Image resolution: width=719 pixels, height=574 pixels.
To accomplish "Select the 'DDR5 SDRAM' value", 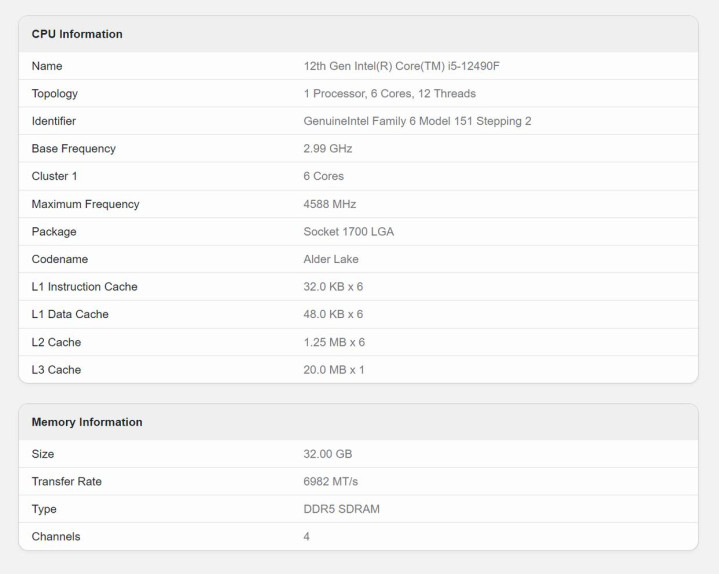I will point(342,509).
